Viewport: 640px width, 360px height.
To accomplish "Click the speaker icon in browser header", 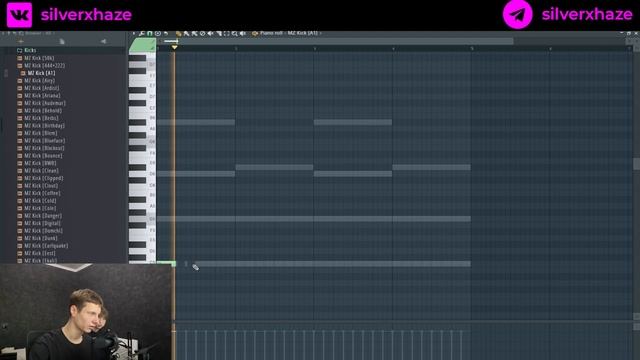I will (x=103, y=41).
